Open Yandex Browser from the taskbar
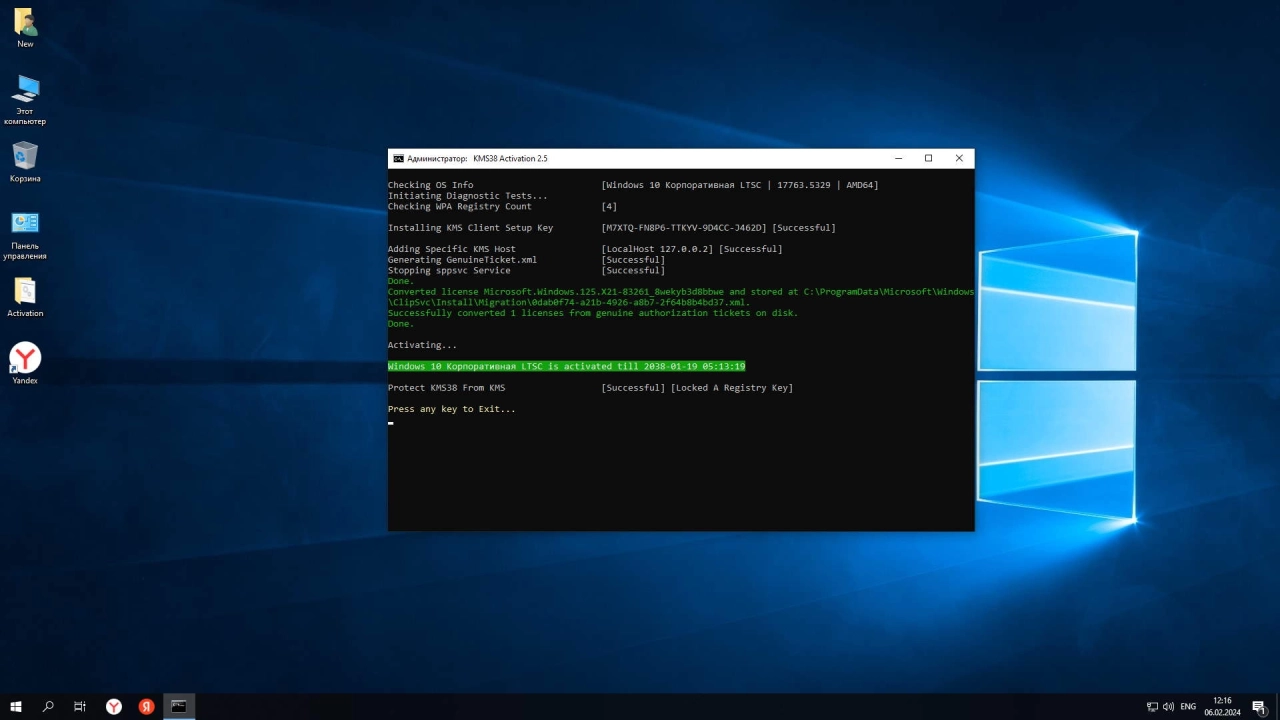Image resolution: width=1280 pixels, height=720 pixels. click(114, 706)
